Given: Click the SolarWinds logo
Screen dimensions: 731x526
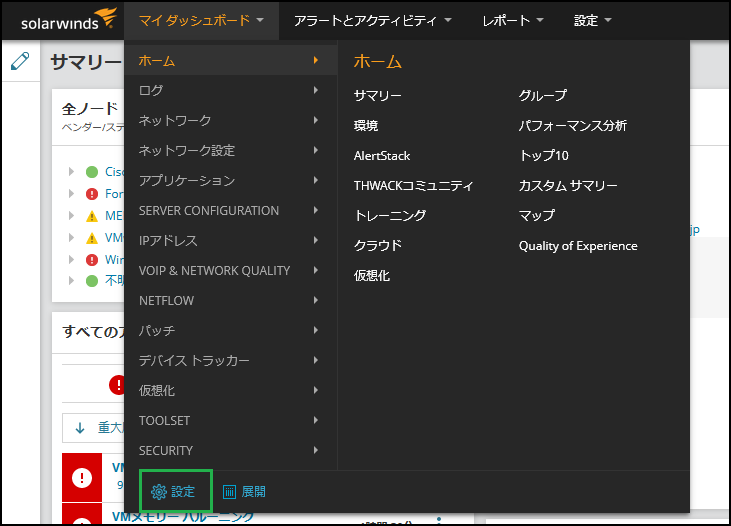Looking at the screenshot, I should (68, 19).
